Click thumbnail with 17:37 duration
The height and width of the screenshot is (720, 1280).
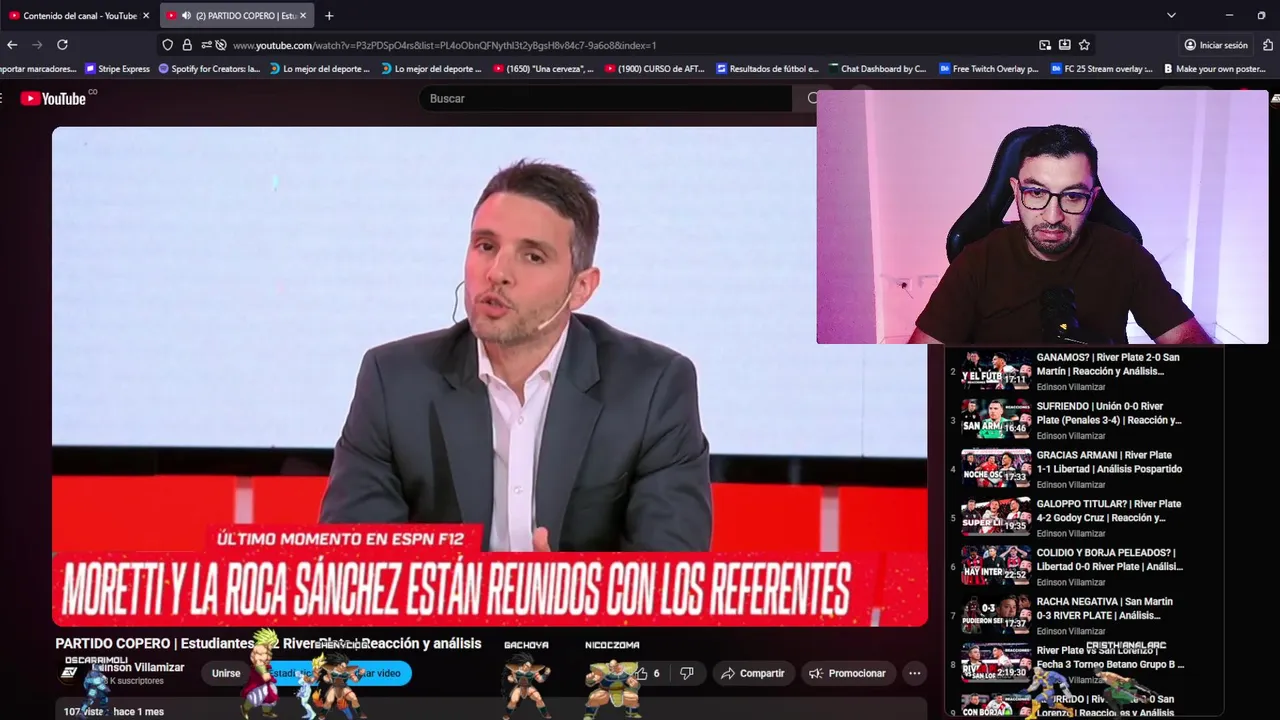click(996, 615)
